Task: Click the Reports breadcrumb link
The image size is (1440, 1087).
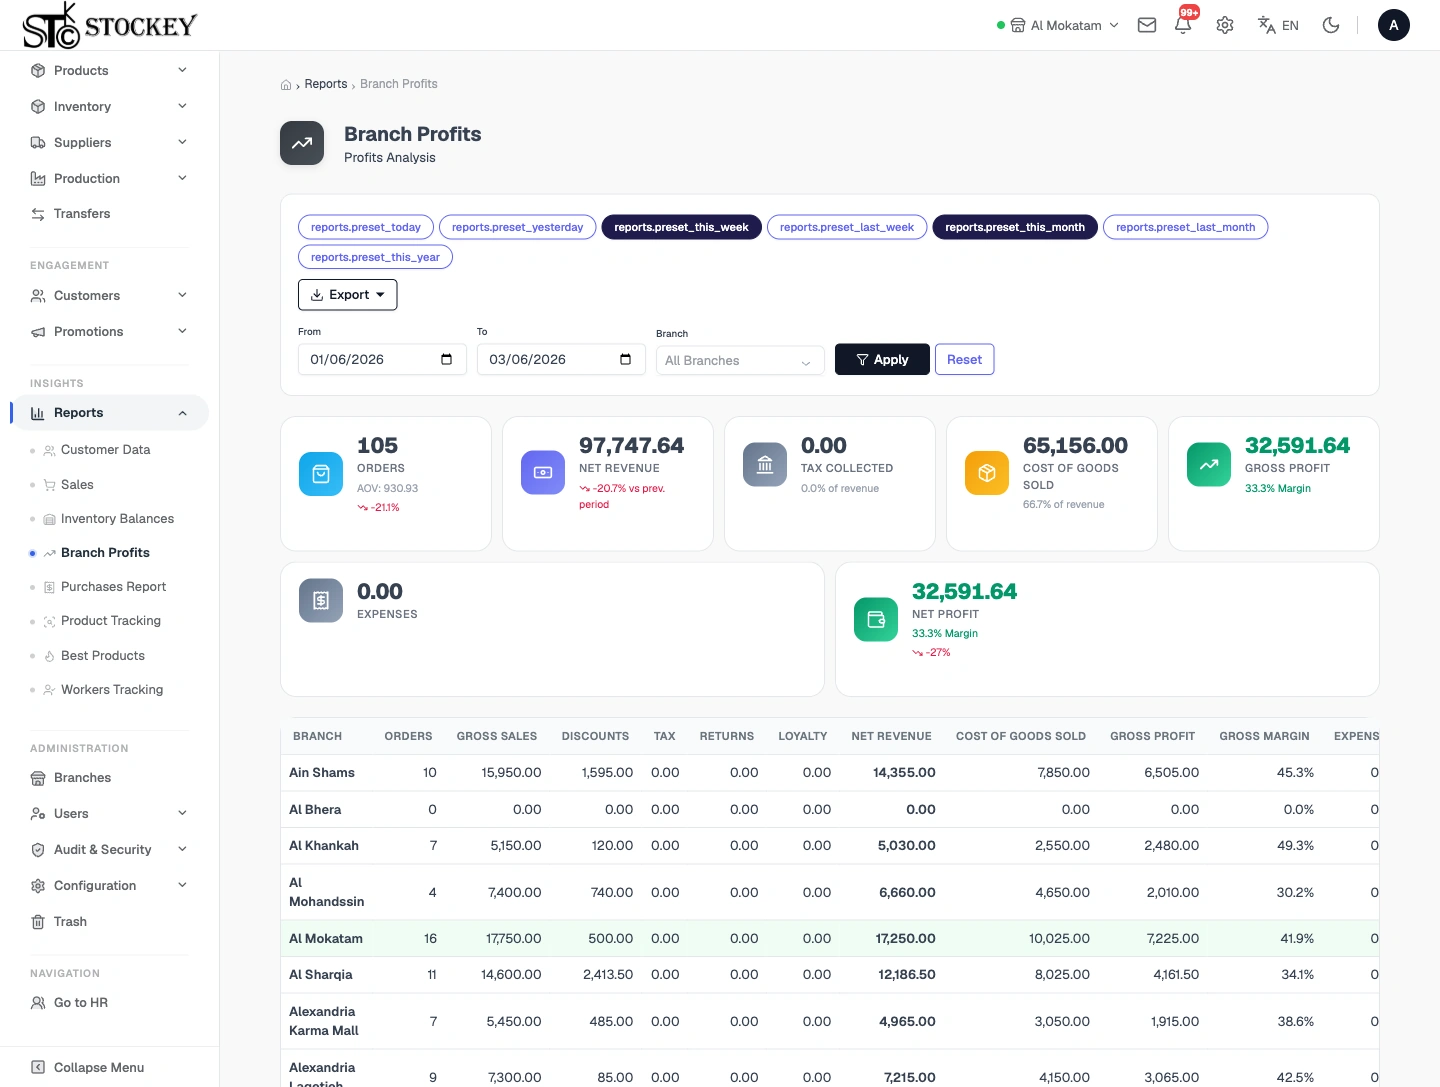Action: pos(326,84)
